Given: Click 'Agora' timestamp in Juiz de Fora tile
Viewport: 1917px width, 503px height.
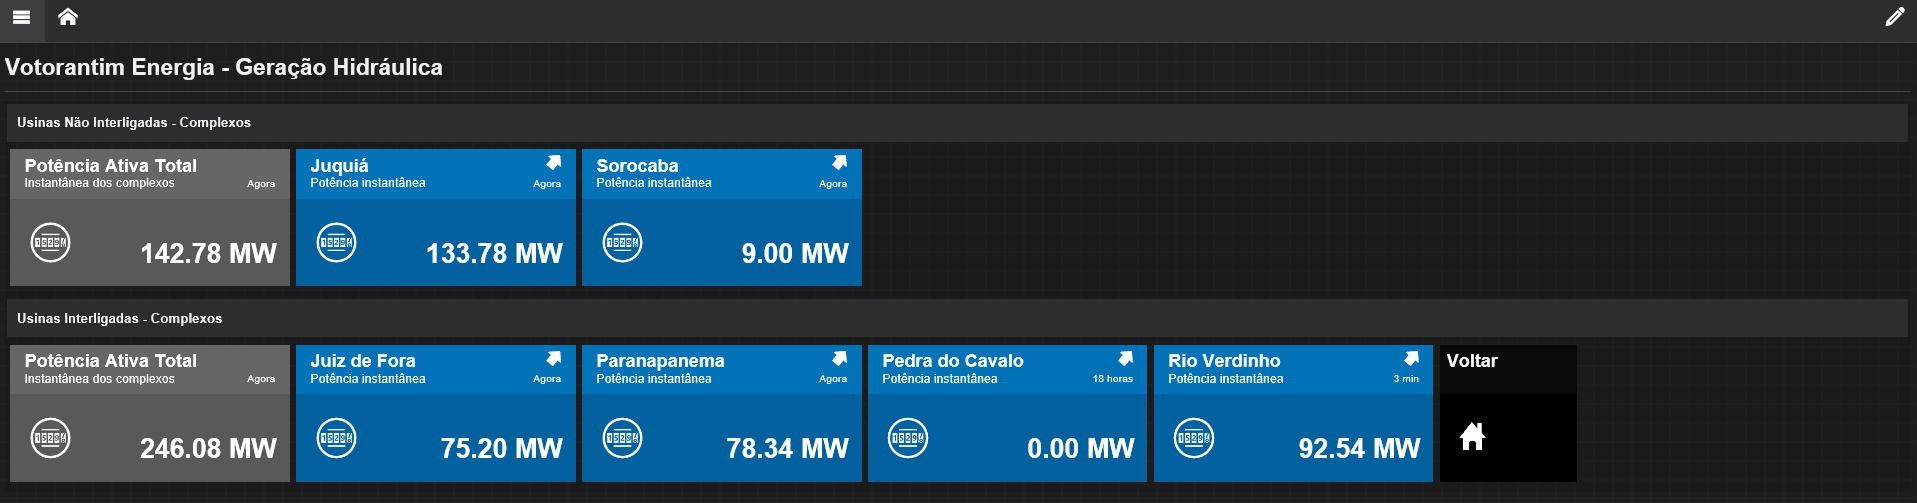Looking at the screenshot, I should pos(547,379).
